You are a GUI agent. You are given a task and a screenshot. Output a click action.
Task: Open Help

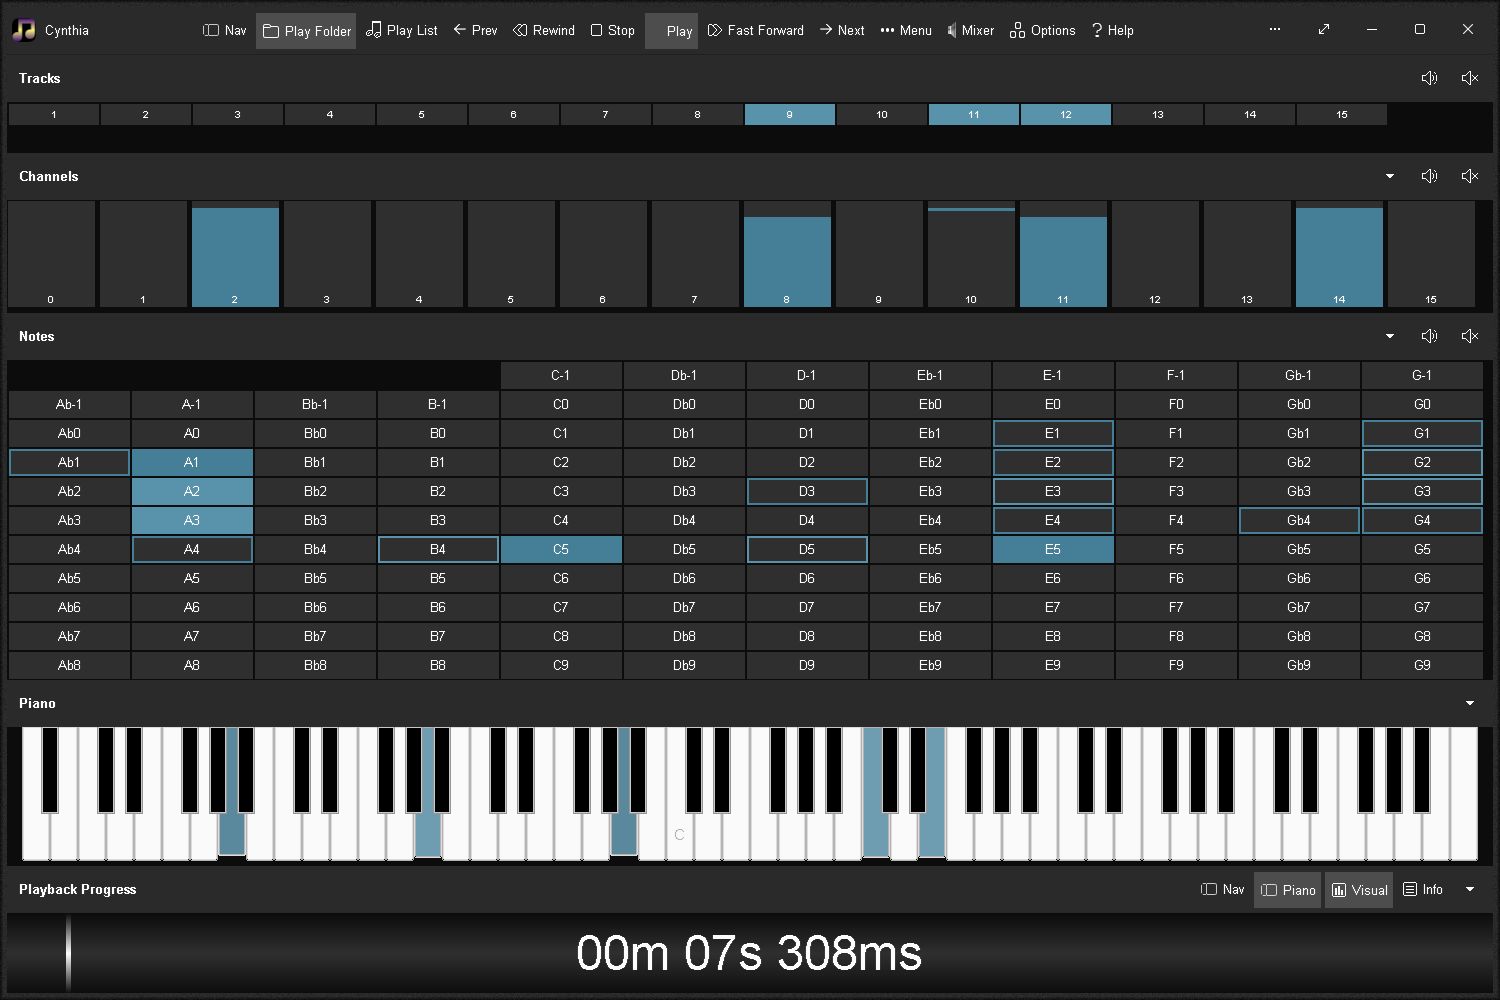click(x=1112, y=30)
